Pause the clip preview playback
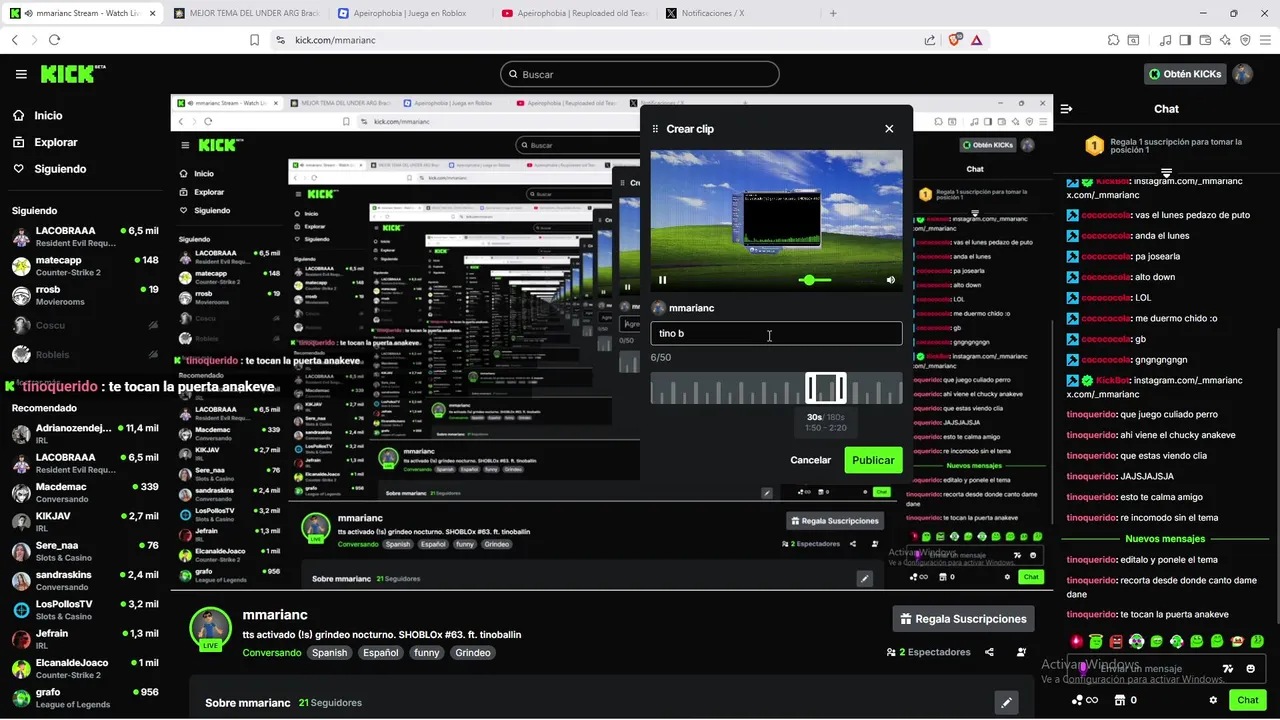Screen dimensions: 1280x720 click(x=662, y=280)
